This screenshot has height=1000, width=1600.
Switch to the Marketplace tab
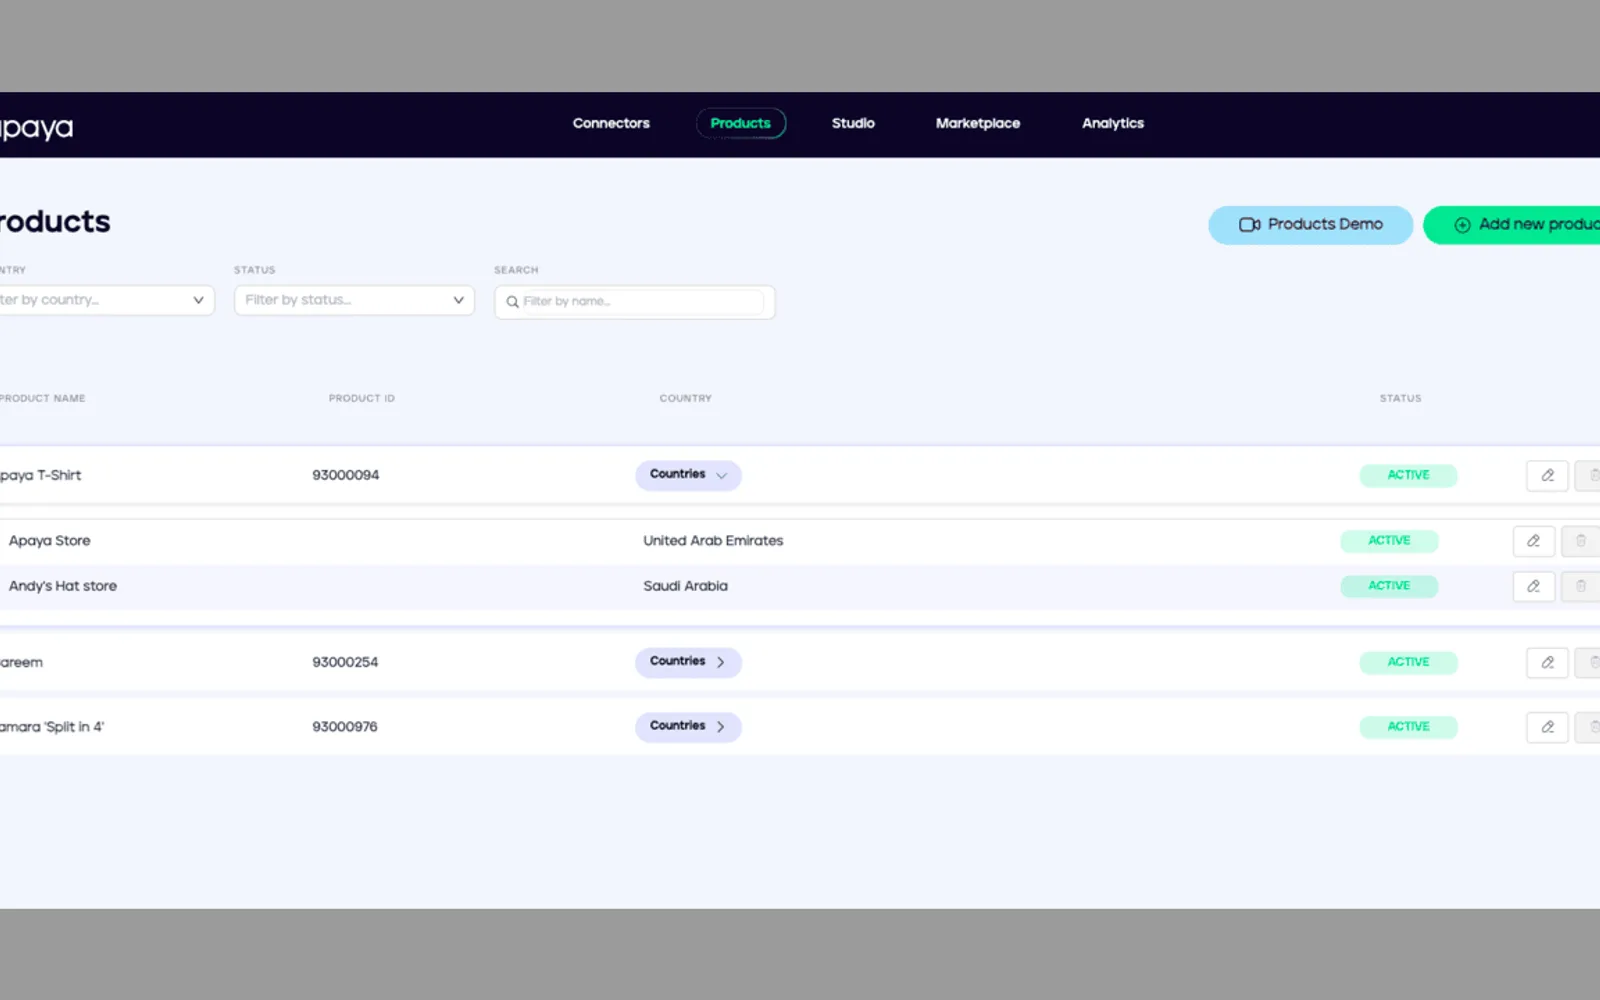[x=978, y=123]
